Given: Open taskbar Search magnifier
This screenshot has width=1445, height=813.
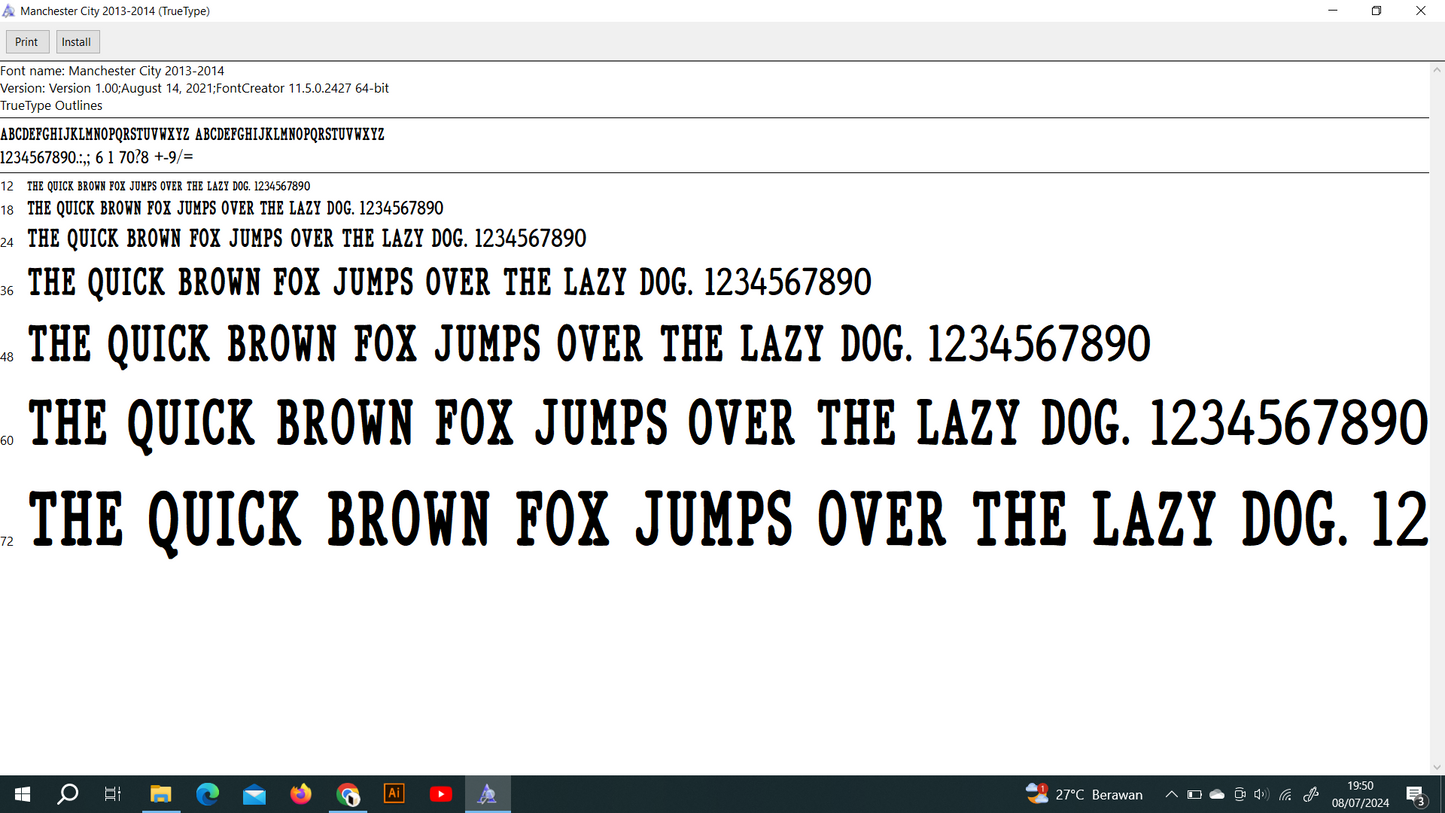Looking at the screenshot, I should click(67, 794).
